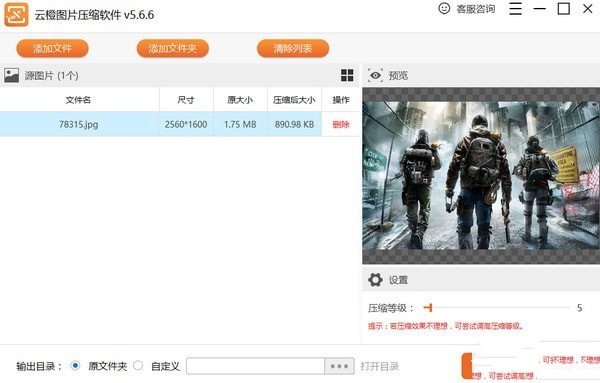The image size is (600, 383).
Task: Click the 源图片 (1个) panel title
Action: point(52,75)
